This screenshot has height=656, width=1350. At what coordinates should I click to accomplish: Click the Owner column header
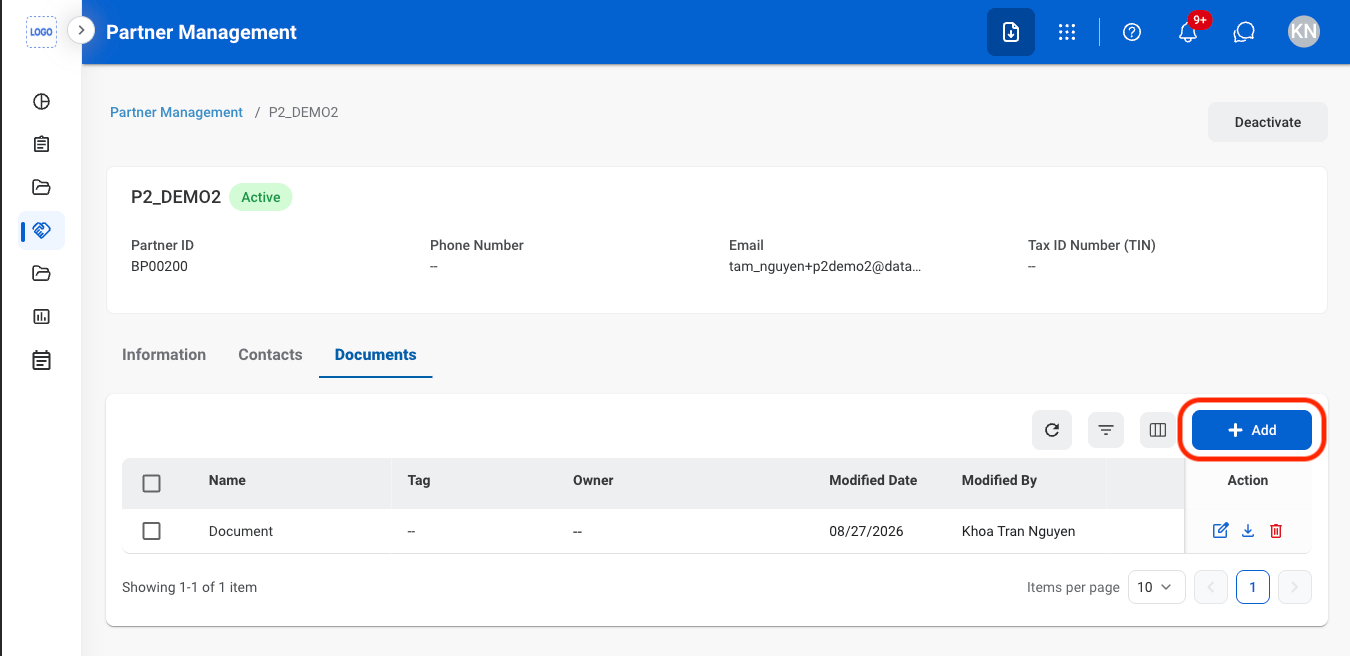pos(593,480)
